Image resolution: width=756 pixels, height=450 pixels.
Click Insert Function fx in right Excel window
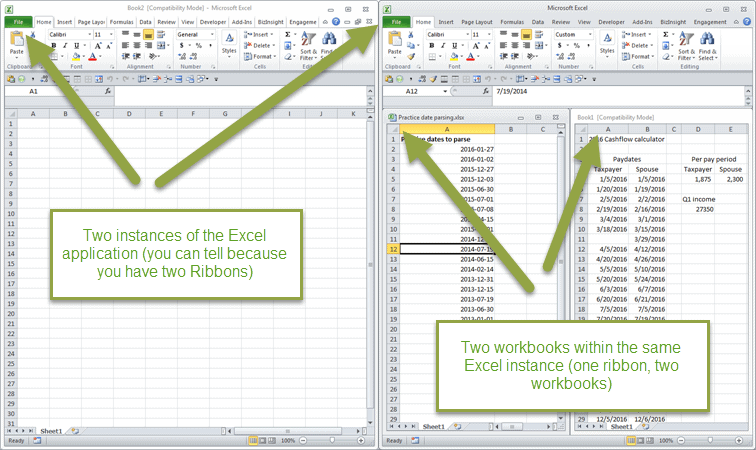click(486, 91)
